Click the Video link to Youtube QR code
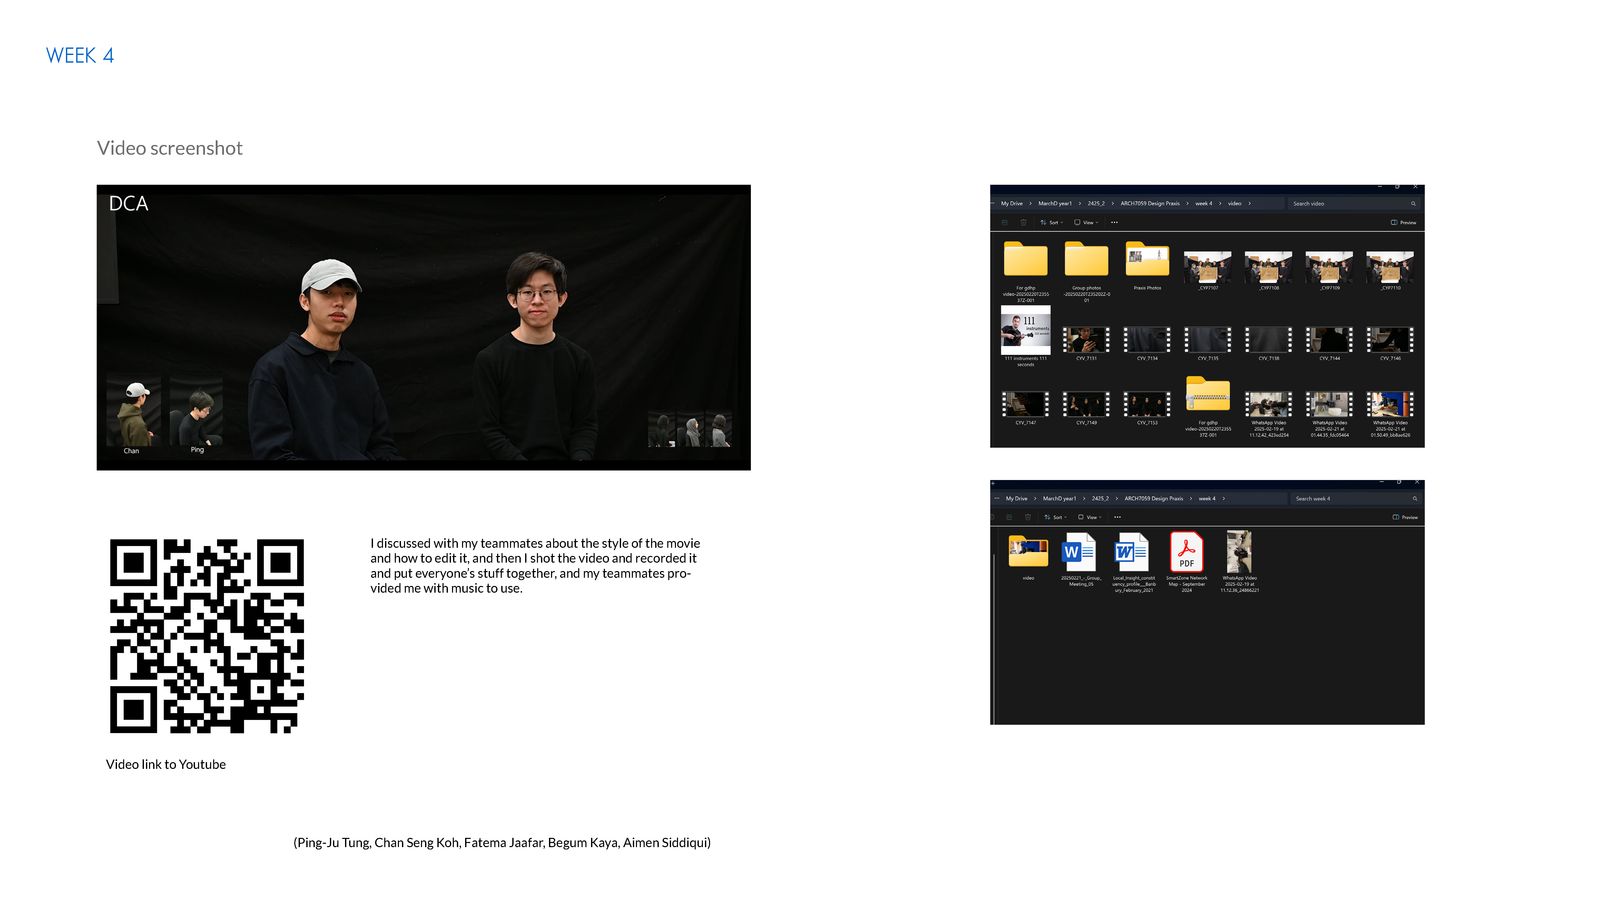Viewport: 1600px width, 900px height. (x=207, y=636)
